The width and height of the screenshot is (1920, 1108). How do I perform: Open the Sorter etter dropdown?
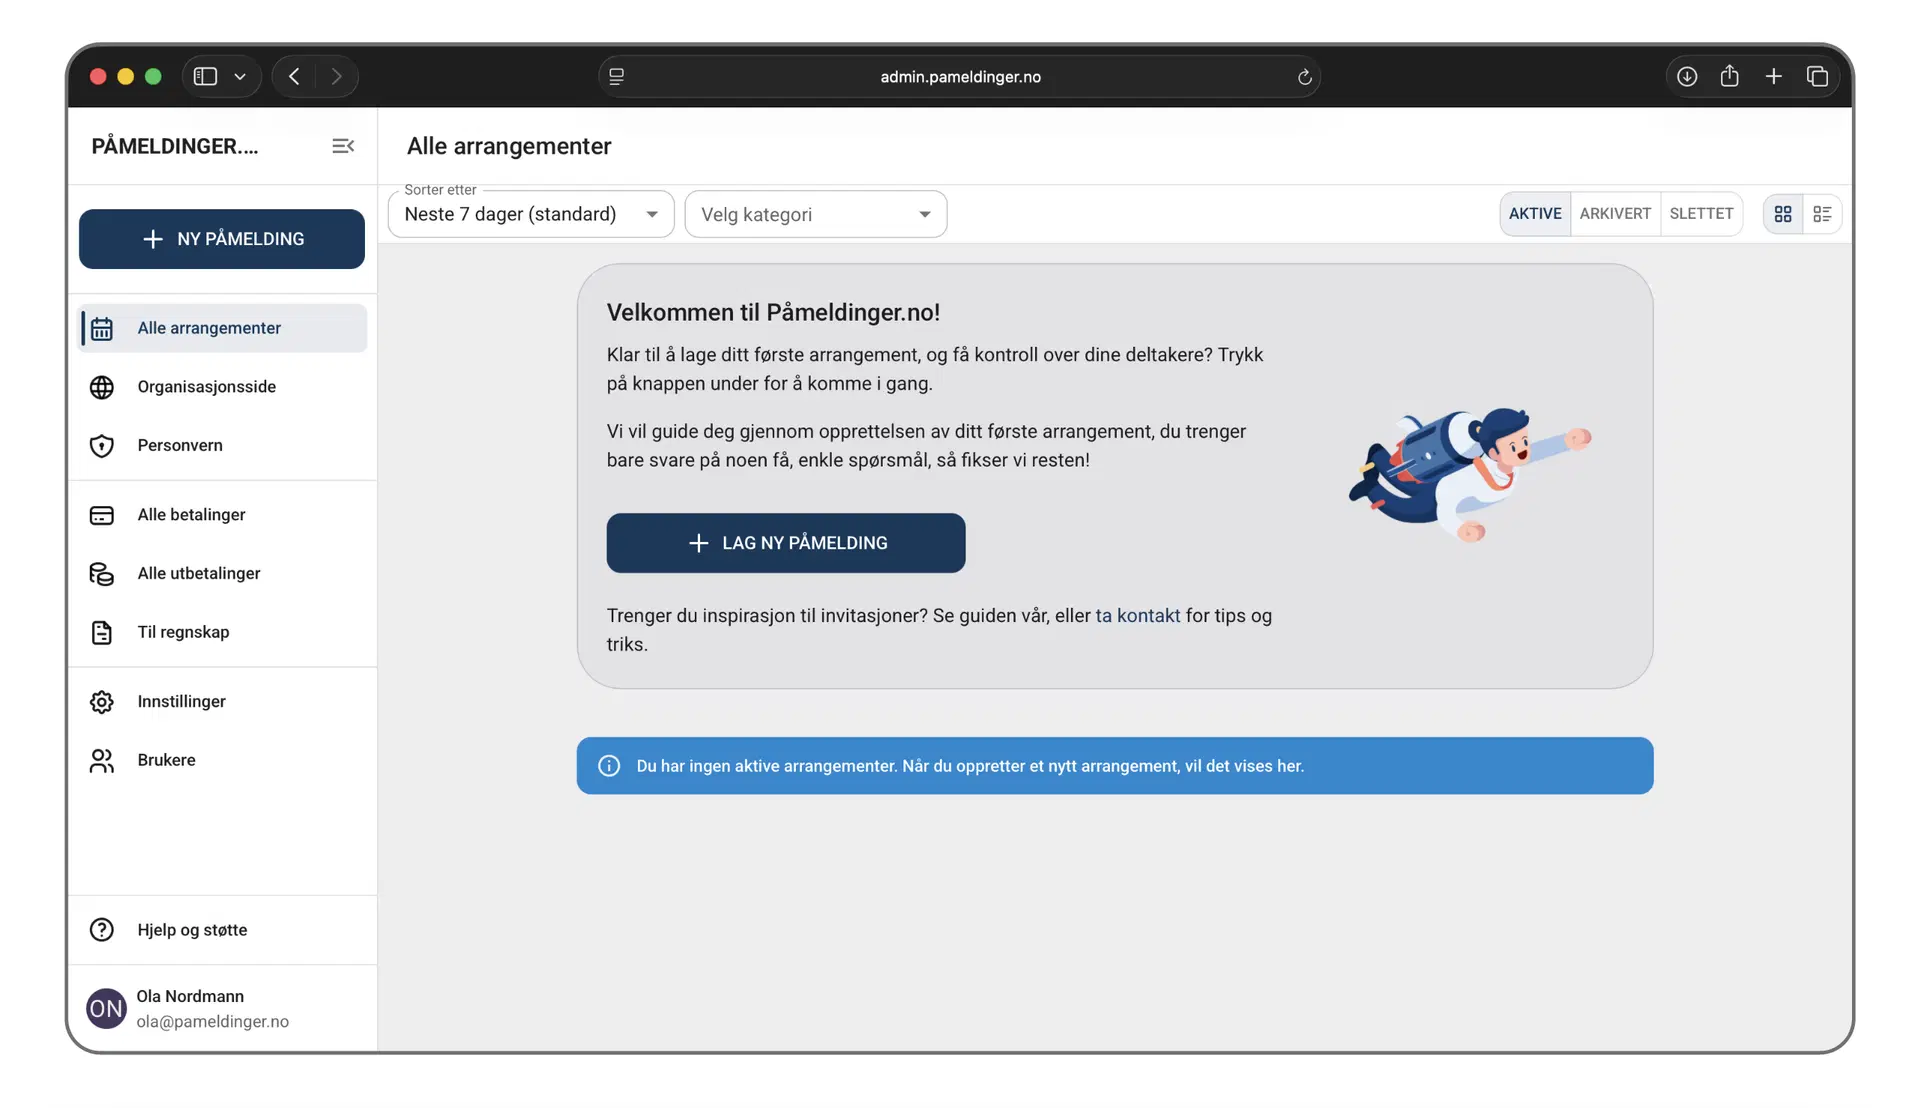pyautogui.click(x=531, y=215)
